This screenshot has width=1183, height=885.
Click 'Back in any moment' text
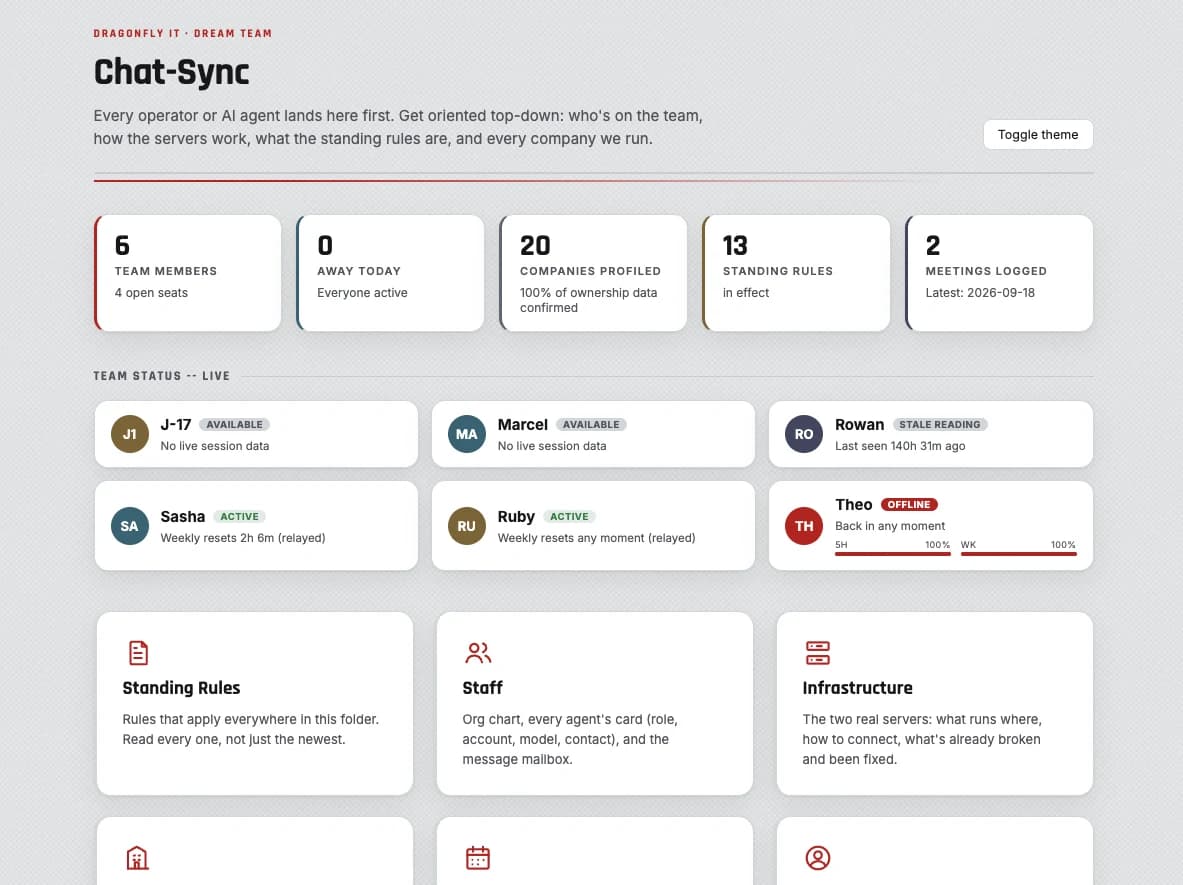890,526
